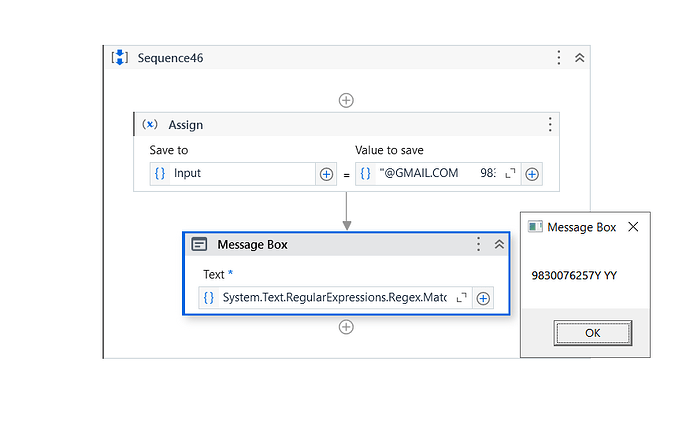Collapse the Message Box activity
This screenshot has width=690, height=443.
(x=499, y=245)
